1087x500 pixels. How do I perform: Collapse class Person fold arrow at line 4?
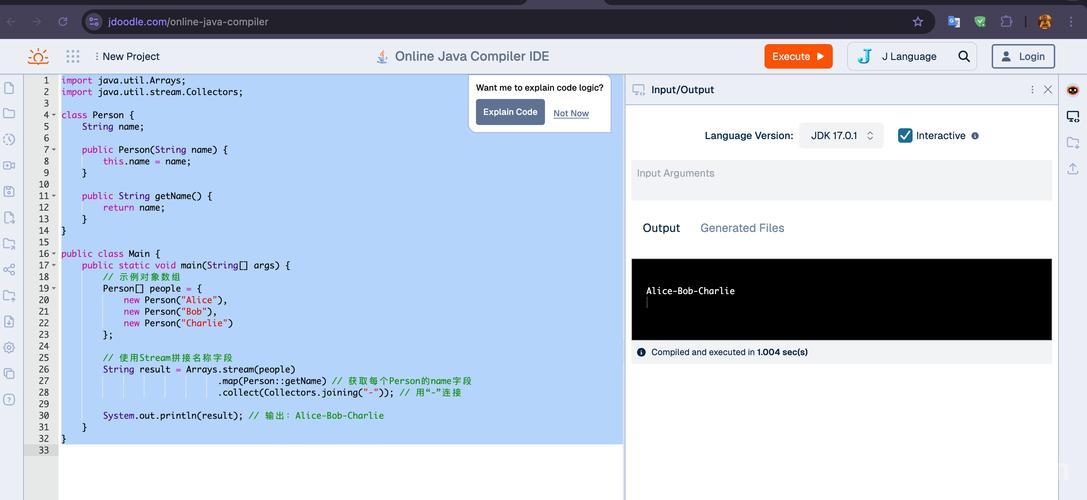(54, 115)
